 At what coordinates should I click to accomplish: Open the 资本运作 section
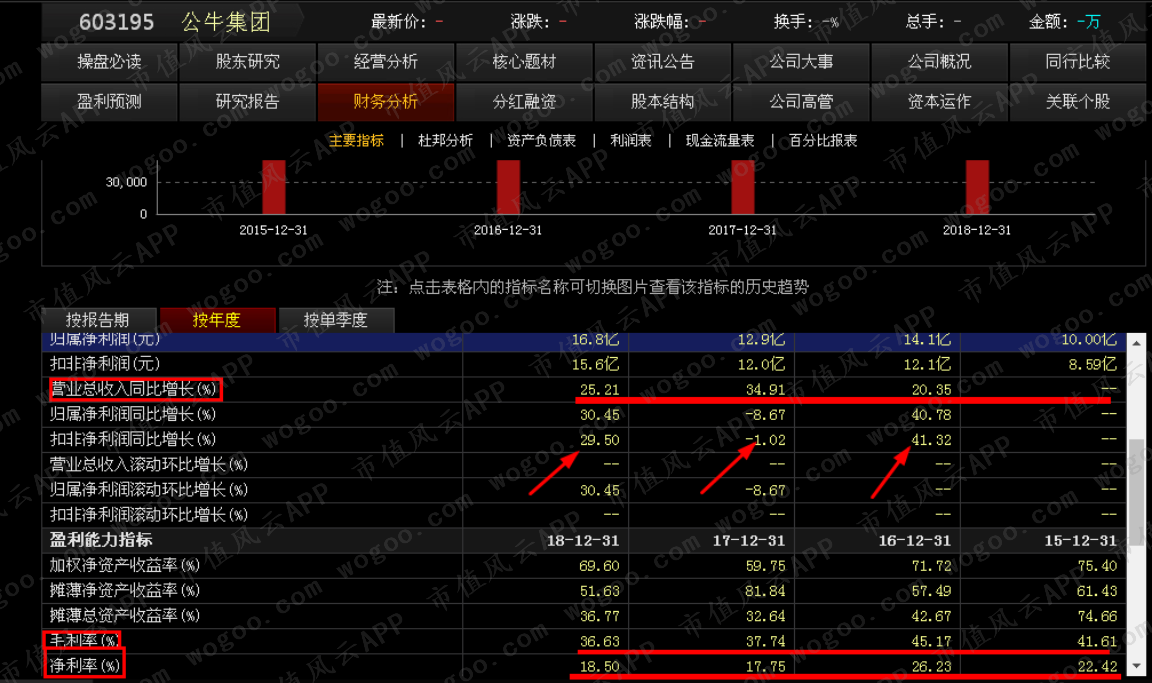coord(939,101)
